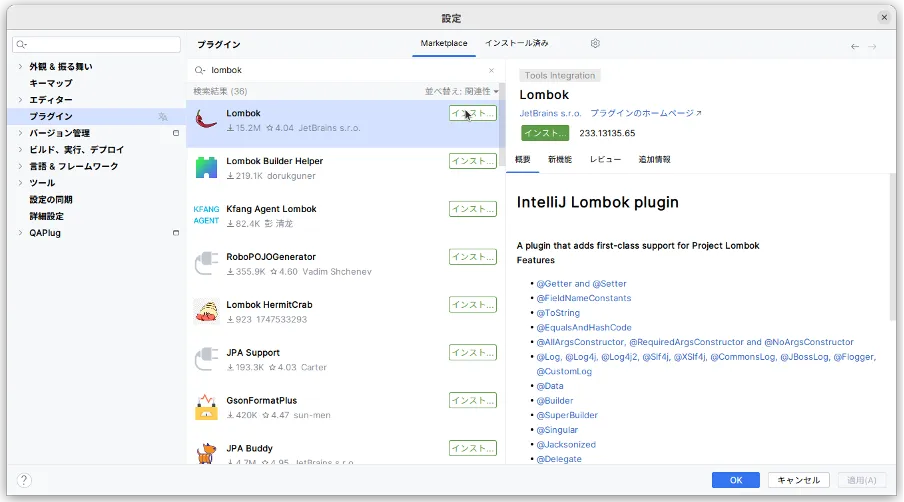Open the 追加情報 tab

tap(654, 160)
